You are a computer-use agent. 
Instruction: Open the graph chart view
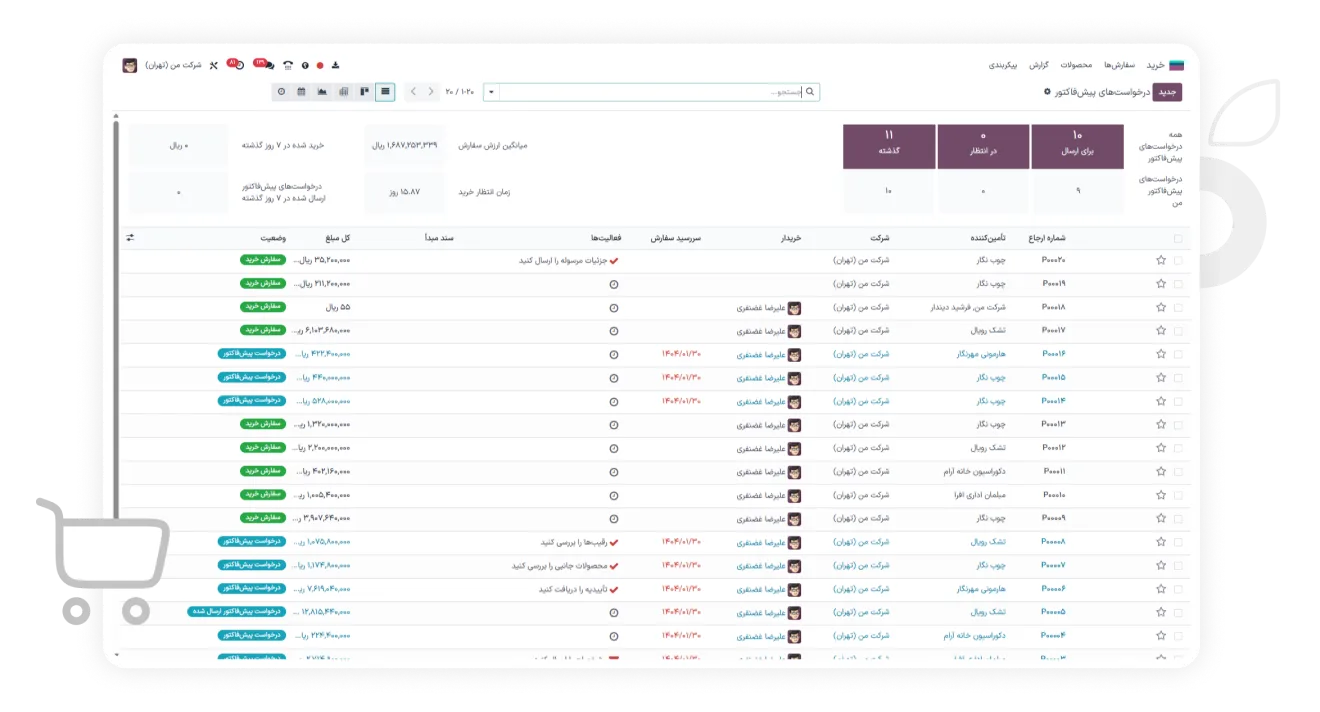click(322, 92)
